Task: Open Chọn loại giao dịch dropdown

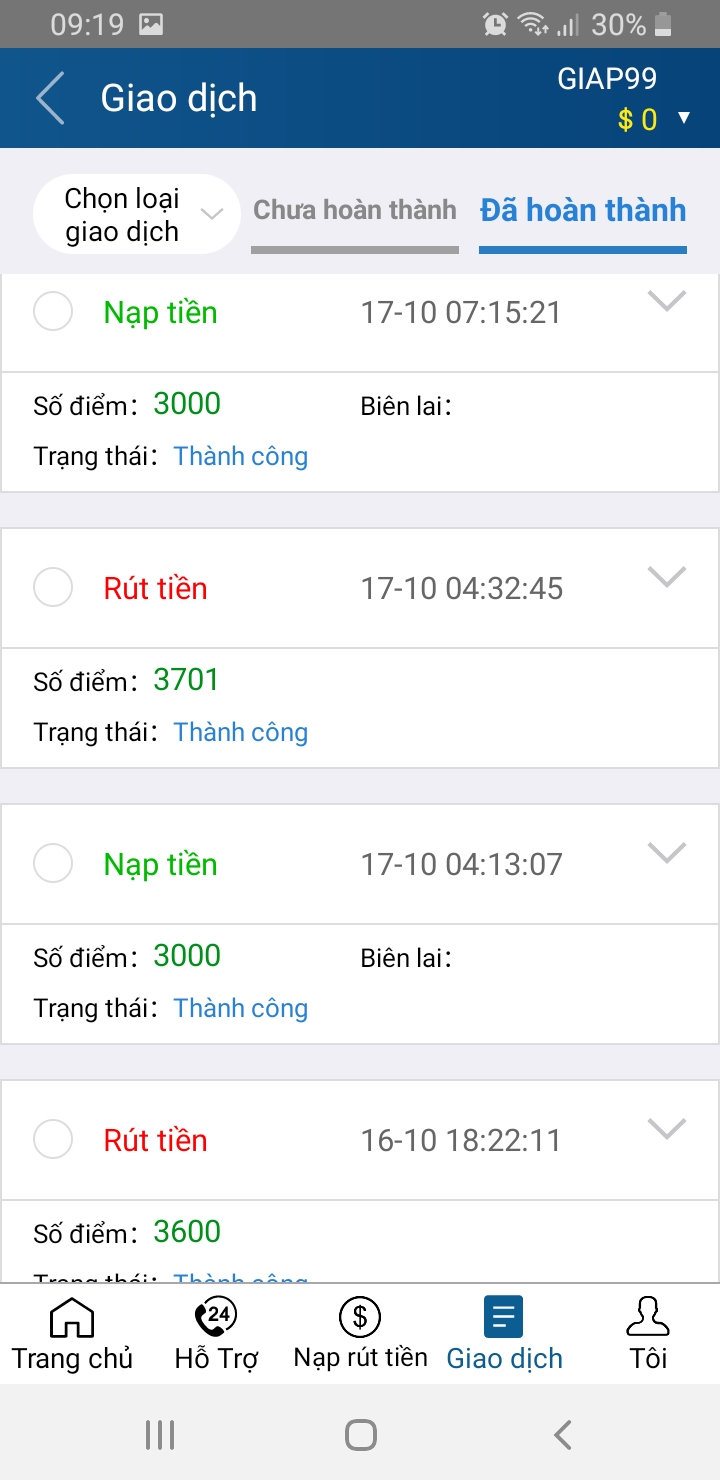Action: (x=137, y=214)
